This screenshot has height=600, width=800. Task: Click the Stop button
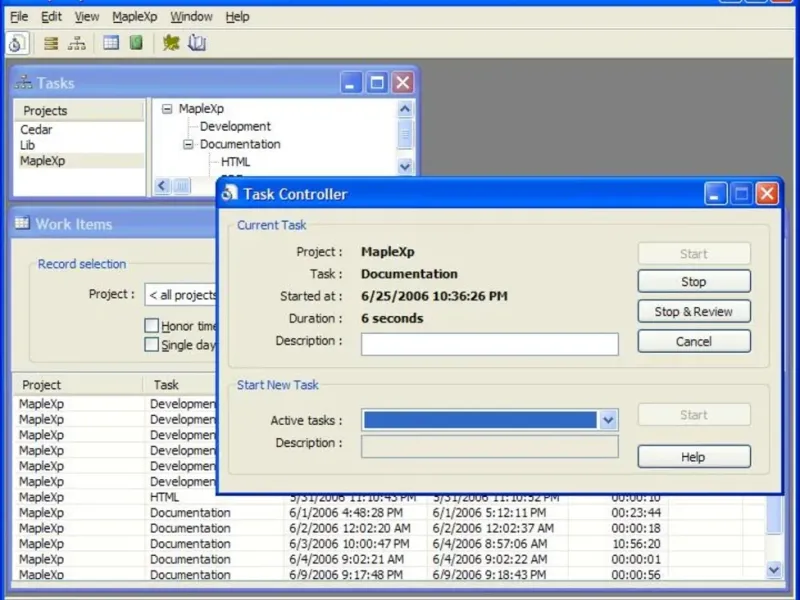click(x=693, y=282)
